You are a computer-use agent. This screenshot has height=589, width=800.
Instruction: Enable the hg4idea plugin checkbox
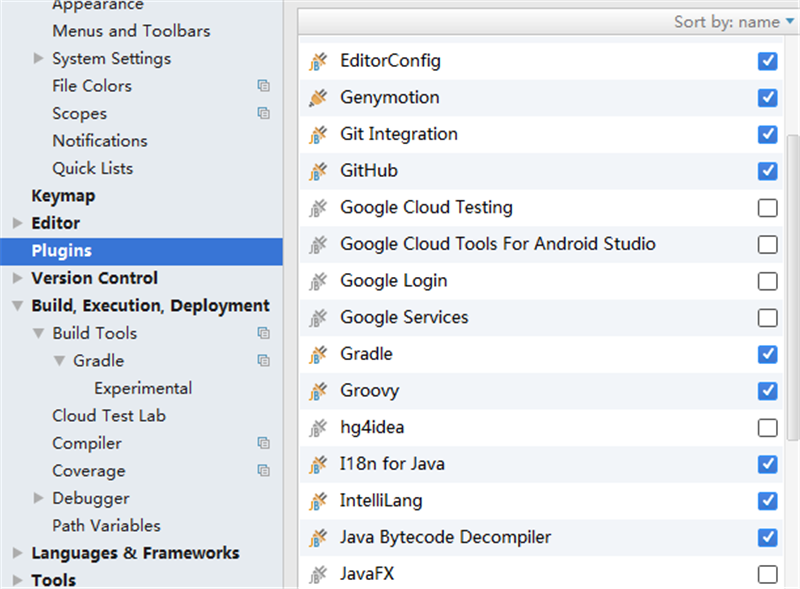pos(767,428)
